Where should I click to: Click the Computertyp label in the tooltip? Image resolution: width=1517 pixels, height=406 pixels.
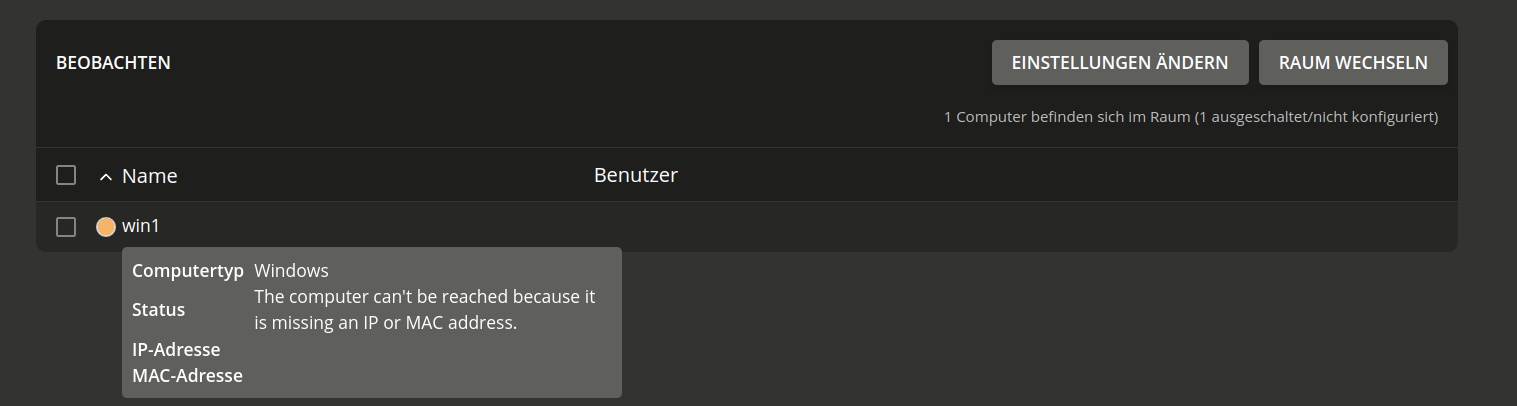187,271
